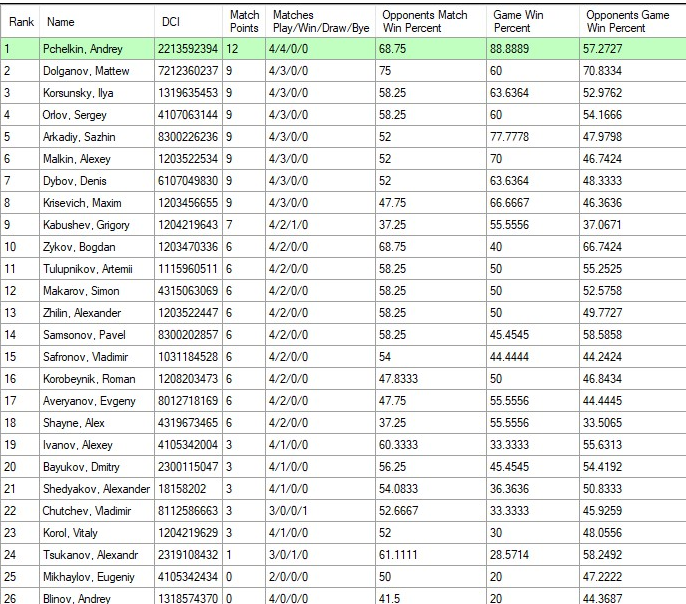Click on Shedyakov, Alexander's name
This screenshot has width=686, height=604.
tap(96, 489)
